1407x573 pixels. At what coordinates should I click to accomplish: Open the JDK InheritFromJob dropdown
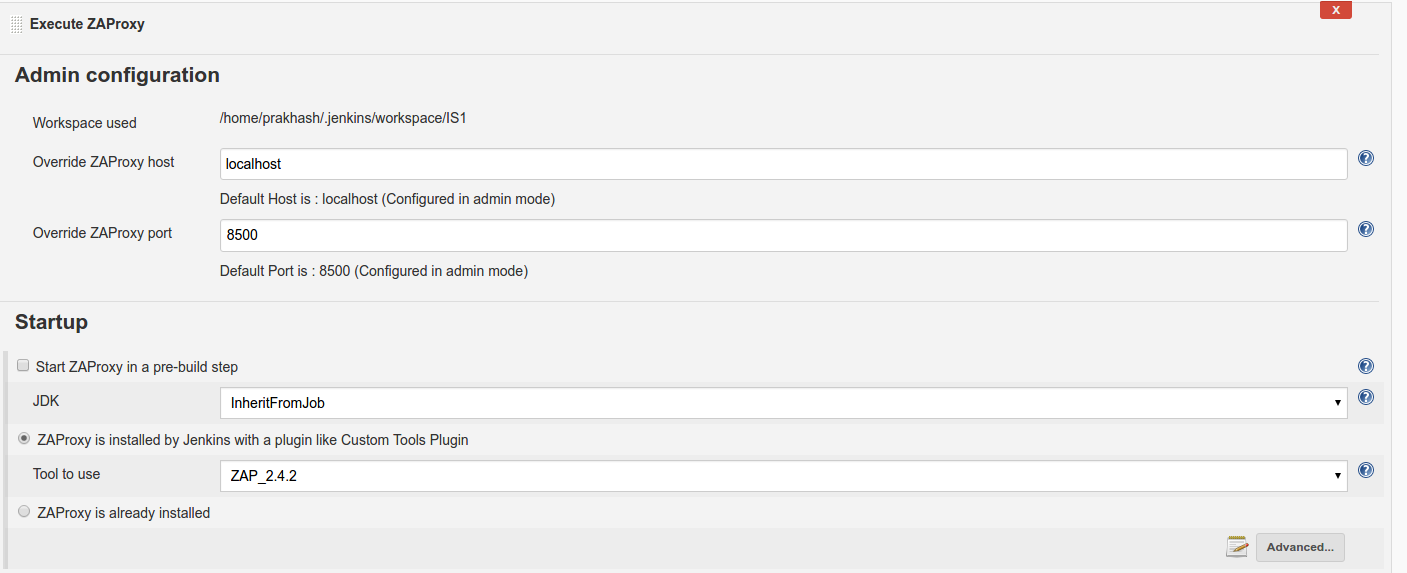(783, 403)
